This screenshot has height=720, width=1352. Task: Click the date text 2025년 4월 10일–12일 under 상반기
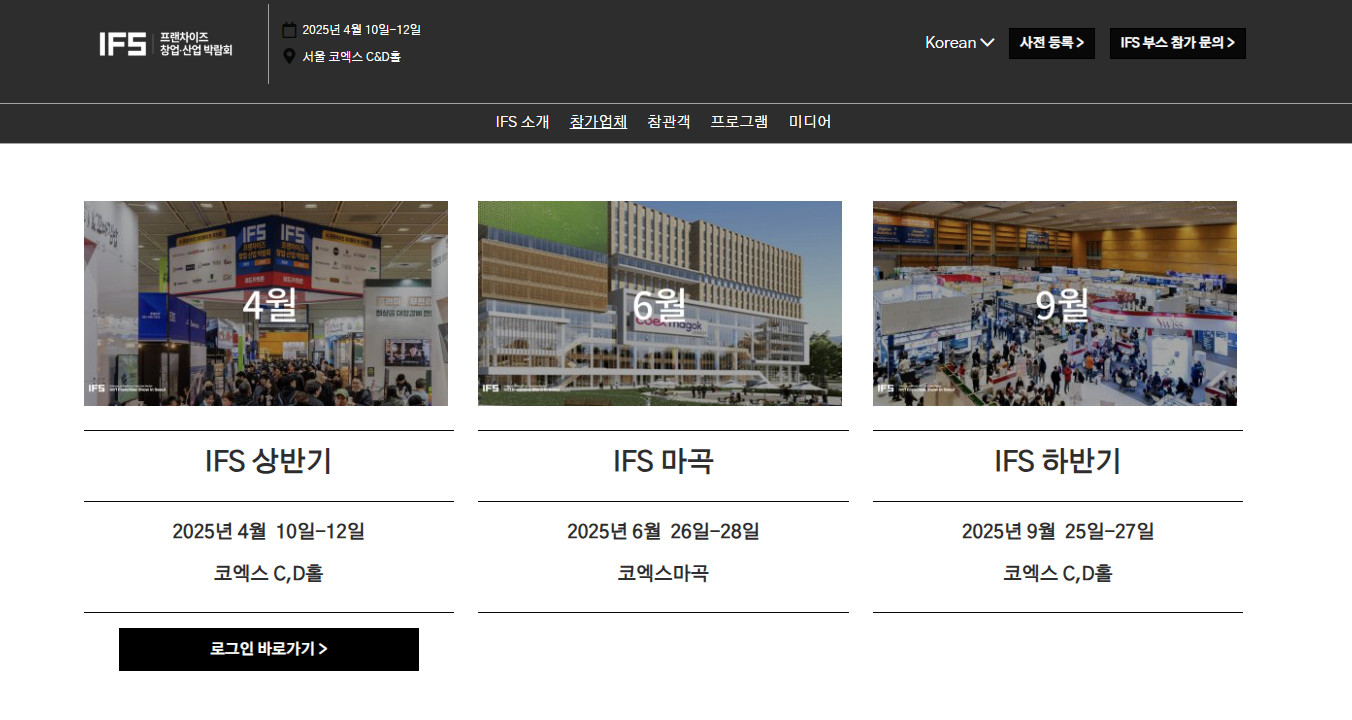coord(268,531)
